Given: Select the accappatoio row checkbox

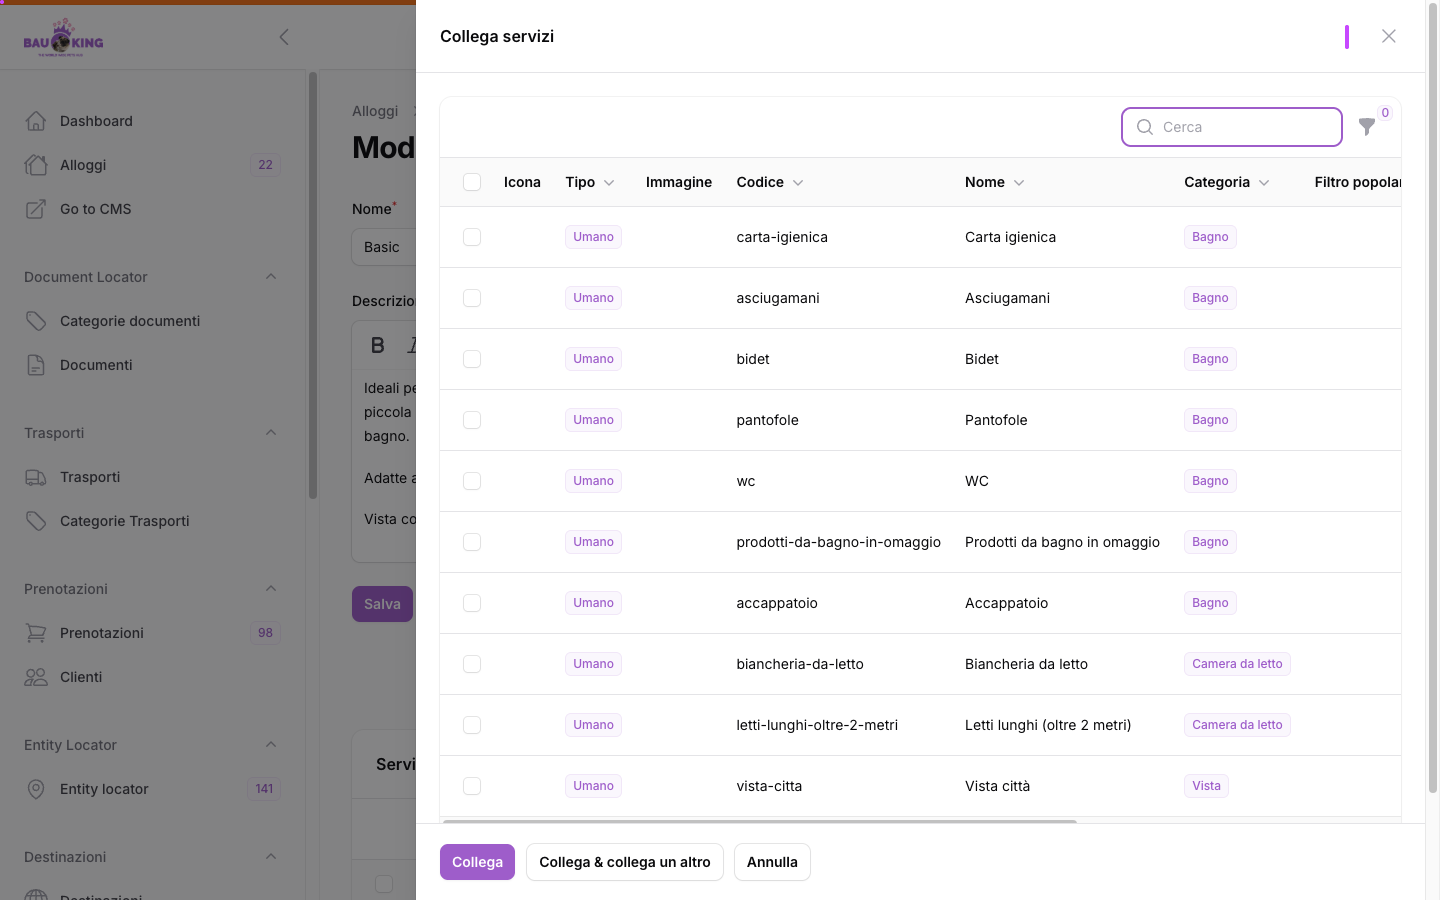Looking at the screenshot, I should [472, 603].
